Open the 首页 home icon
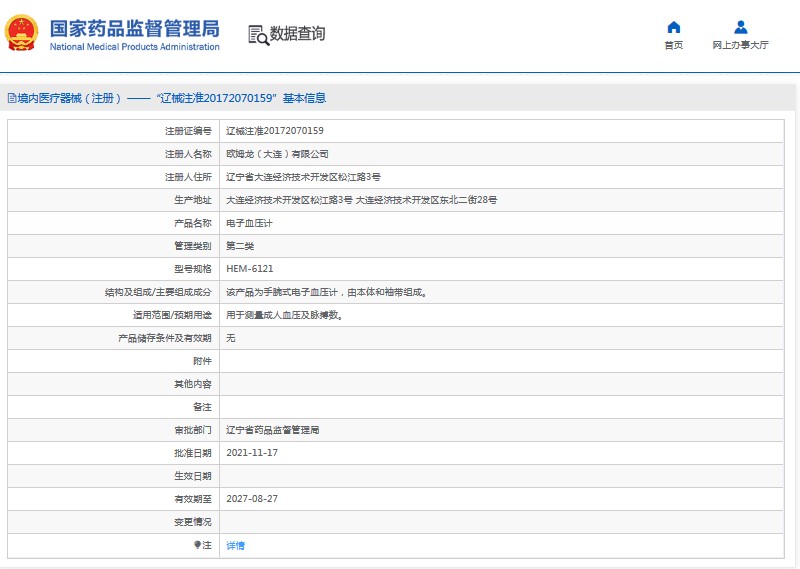 point(673,27)
